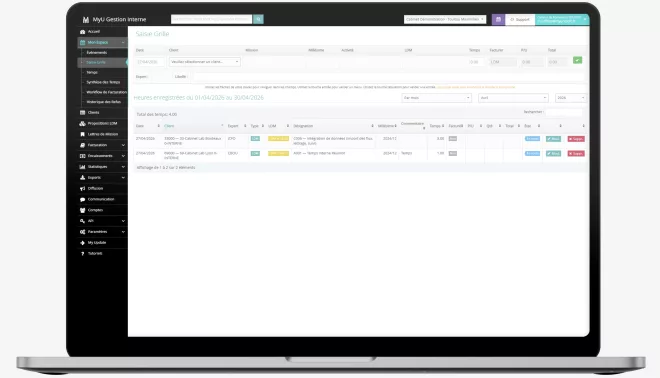Click the Support button in header
The width and height of the screenshot is (660, 378).
520,19
